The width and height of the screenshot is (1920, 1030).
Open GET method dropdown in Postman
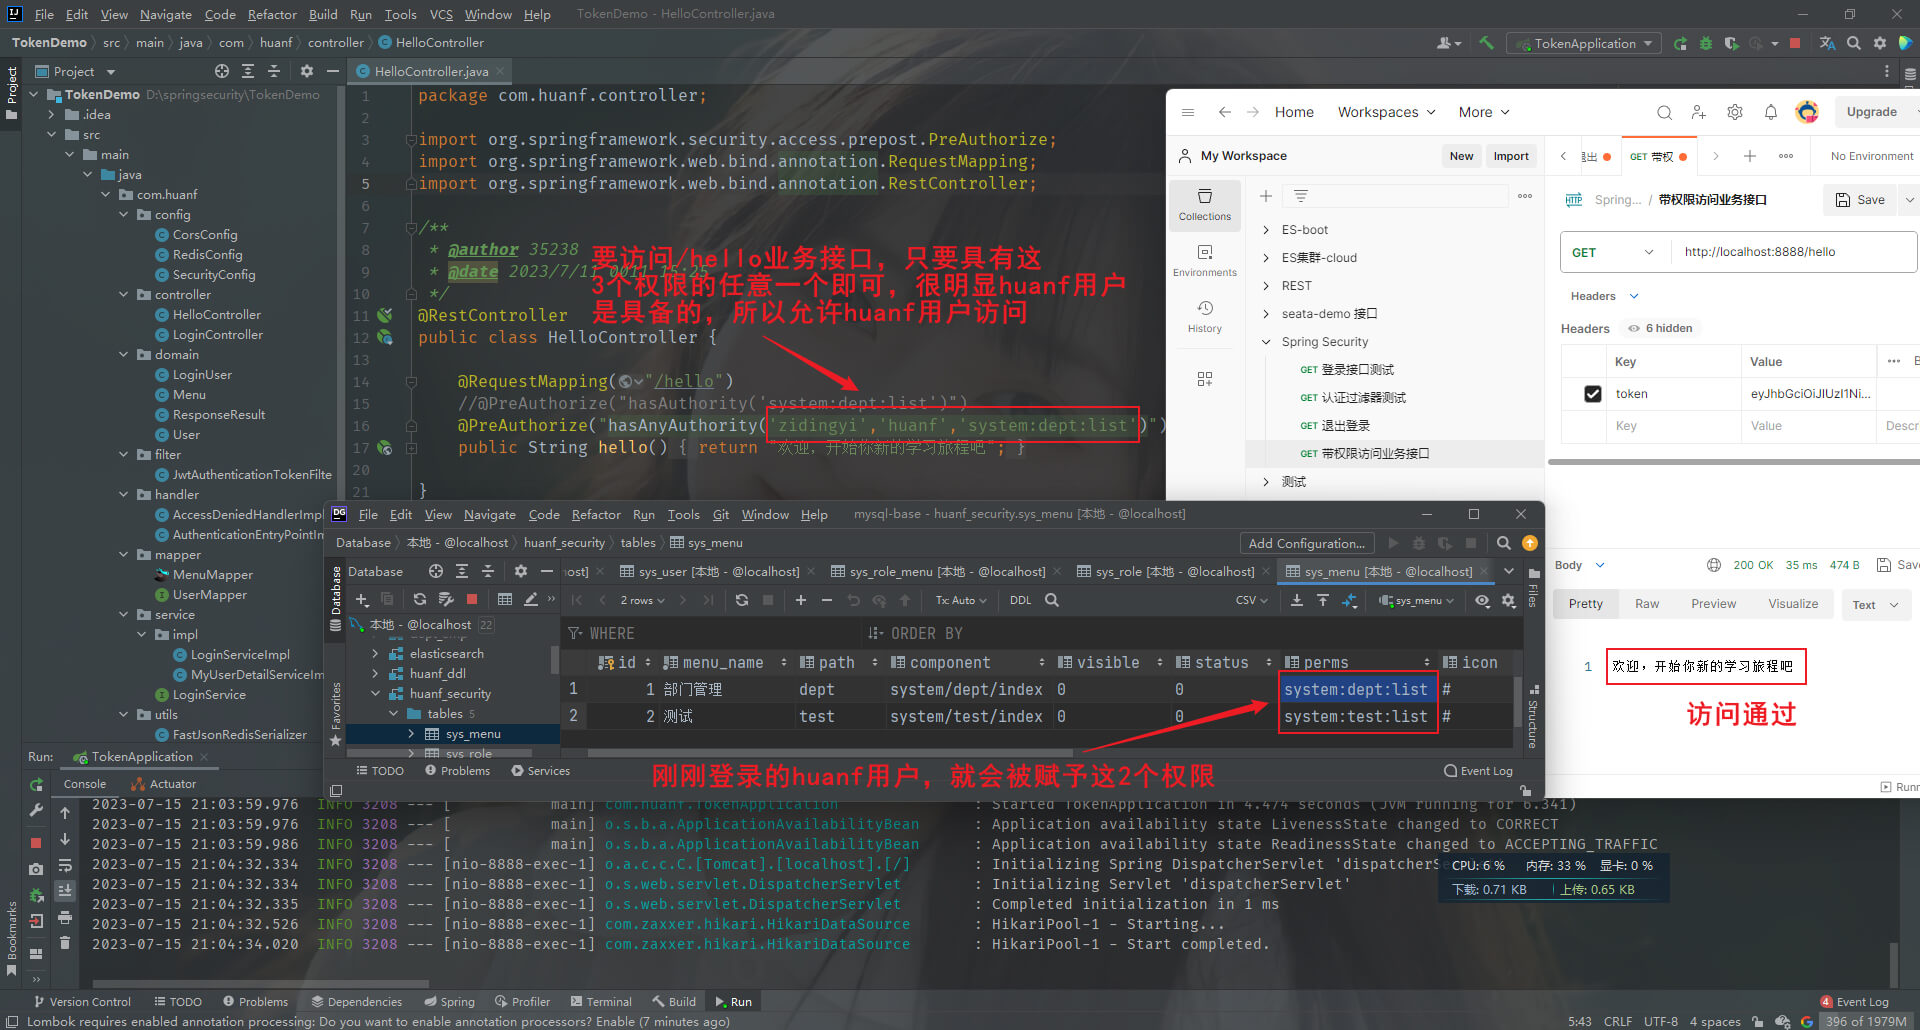tap(1614, 252)
